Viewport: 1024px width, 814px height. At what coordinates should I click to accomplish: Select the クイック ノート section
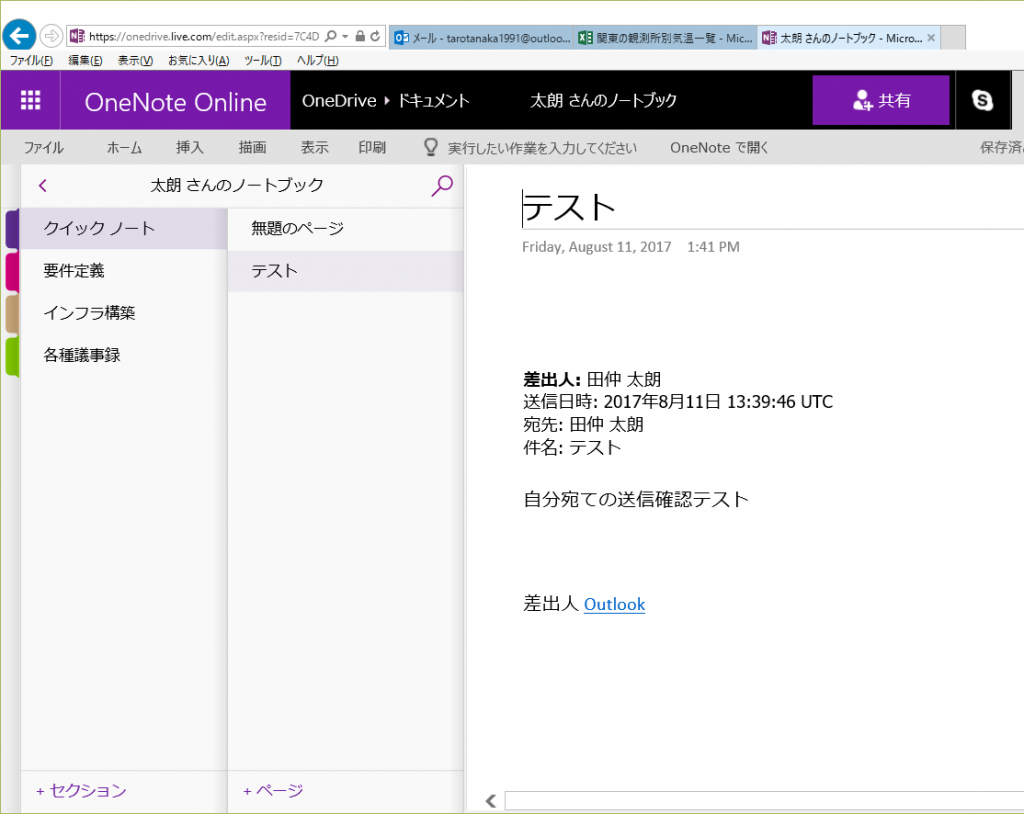[123, 229]
